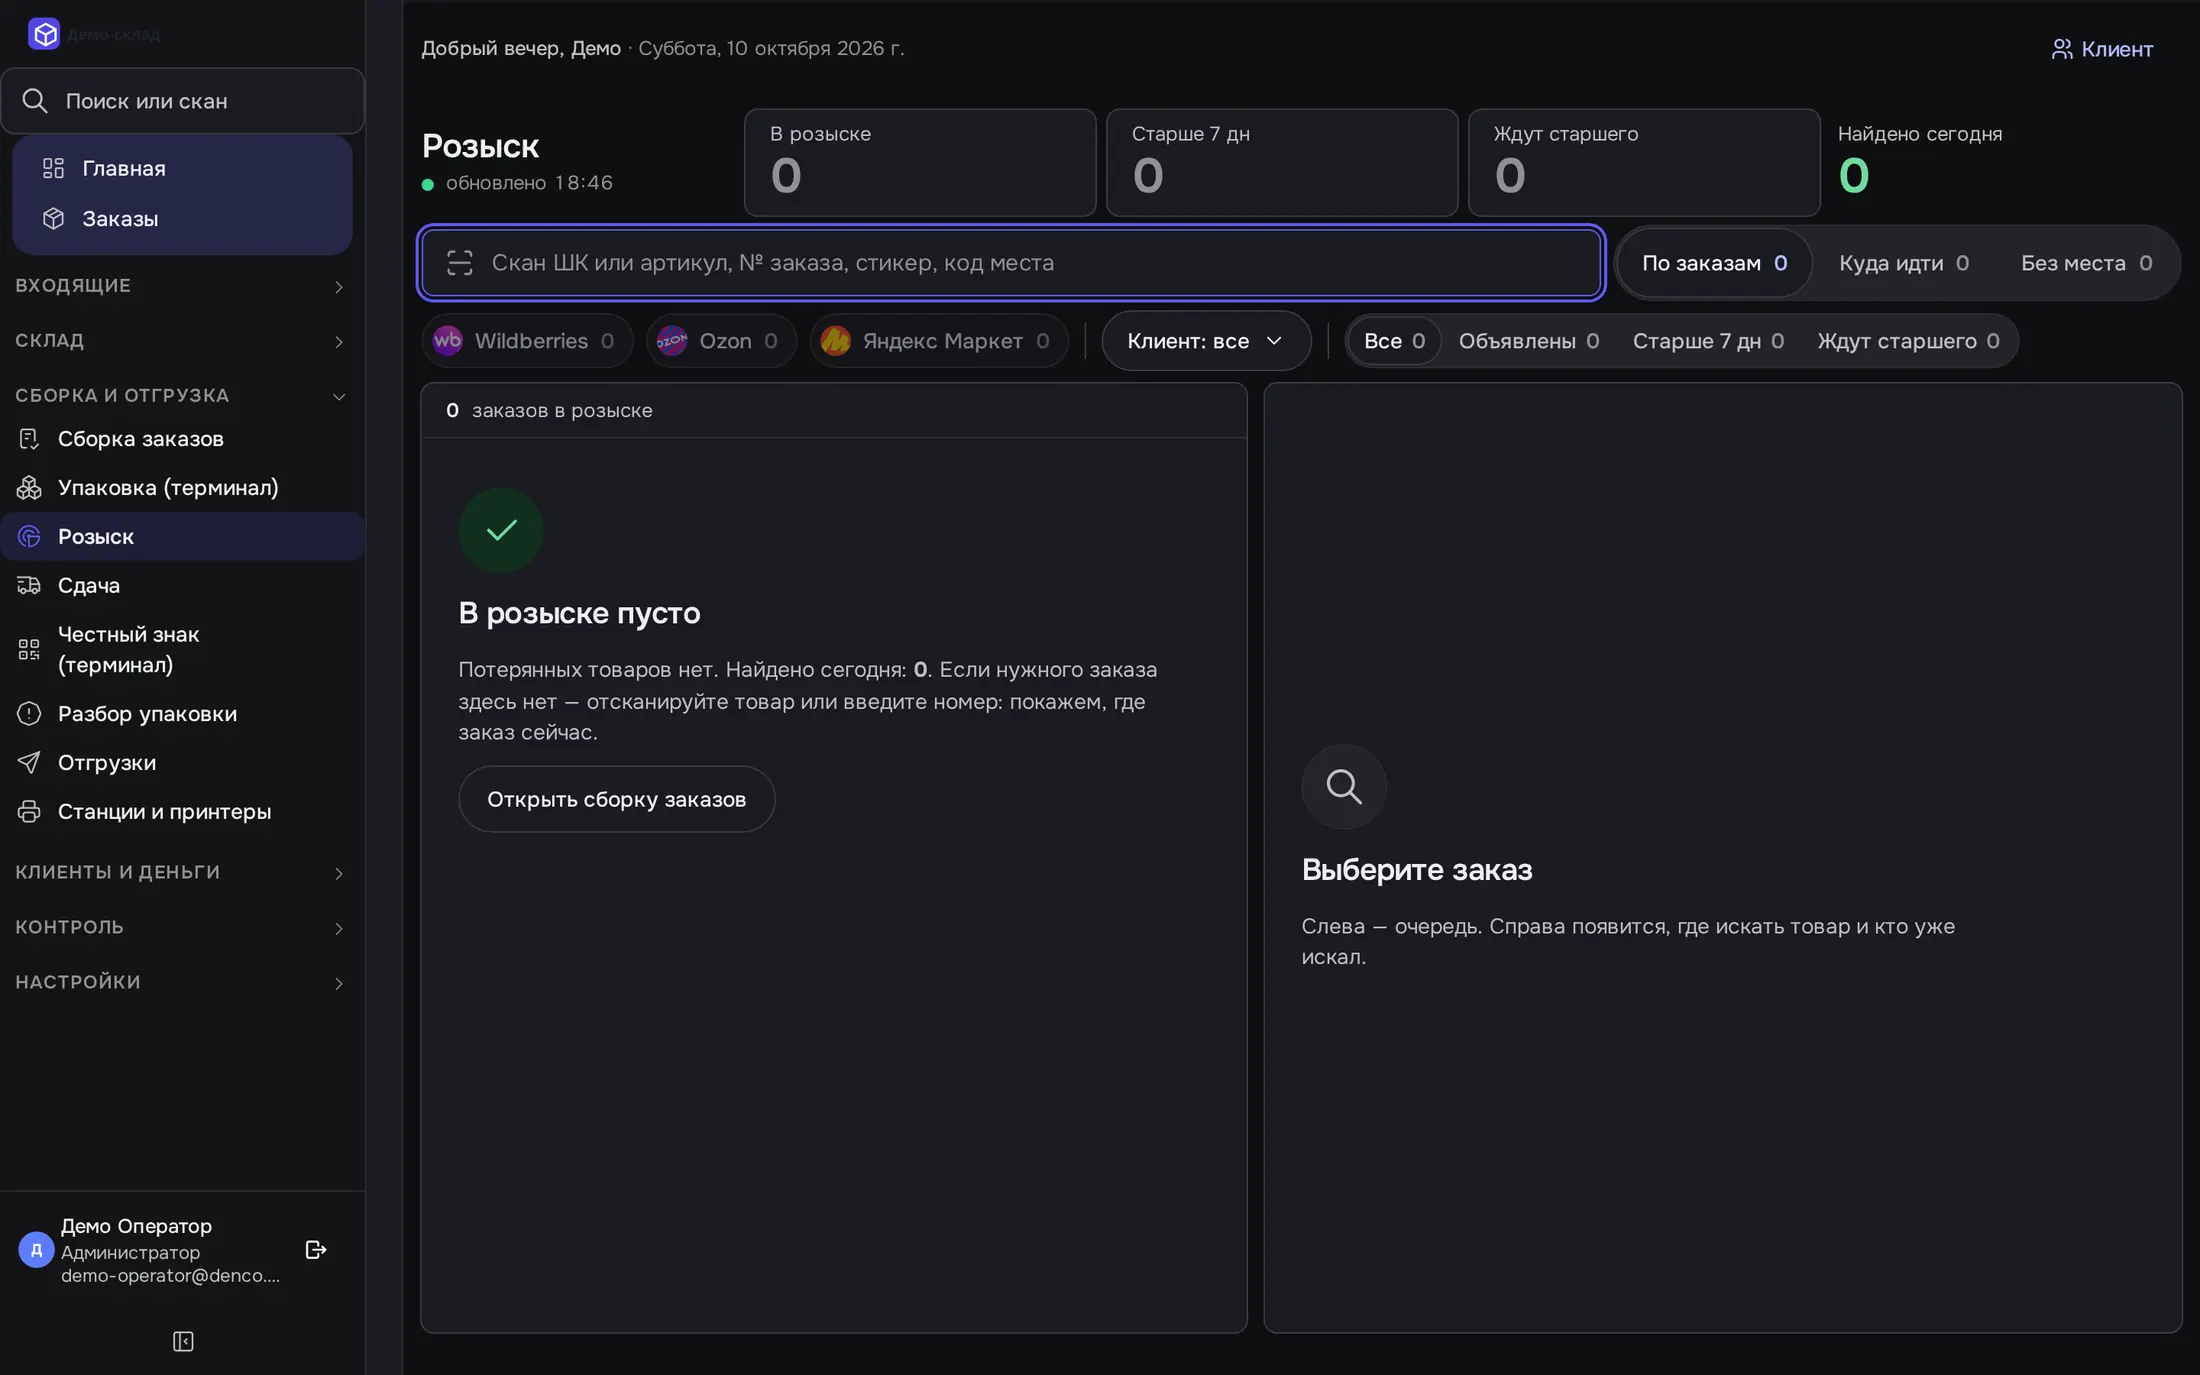
Task: Toggle the Яндекс Маркет filter
Action: [x=939, y=341]
